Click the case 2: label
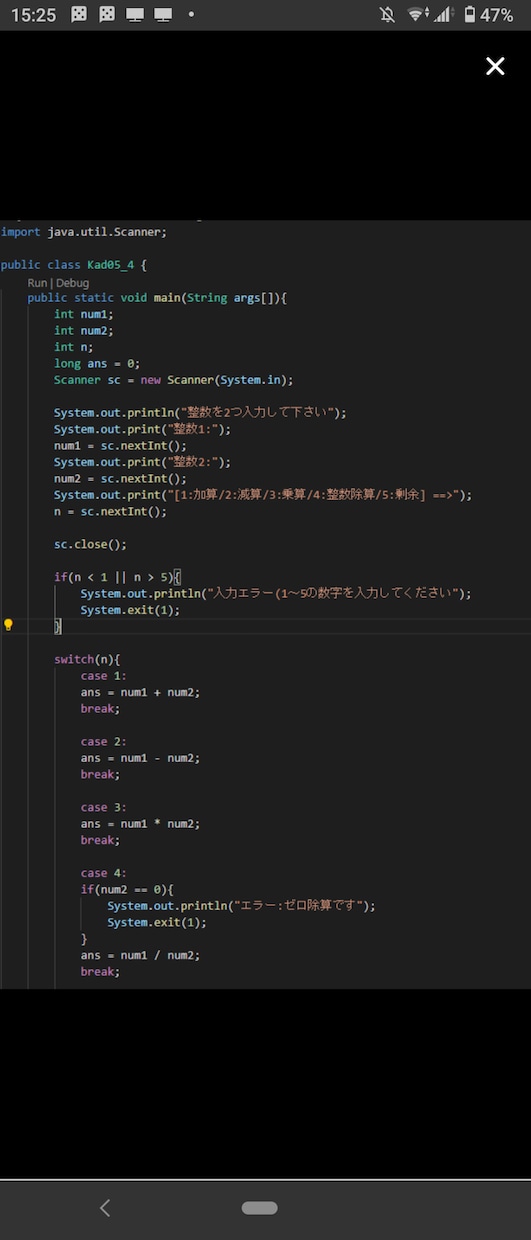Screen dimensions: 531x1240 (x=104, y=742)
